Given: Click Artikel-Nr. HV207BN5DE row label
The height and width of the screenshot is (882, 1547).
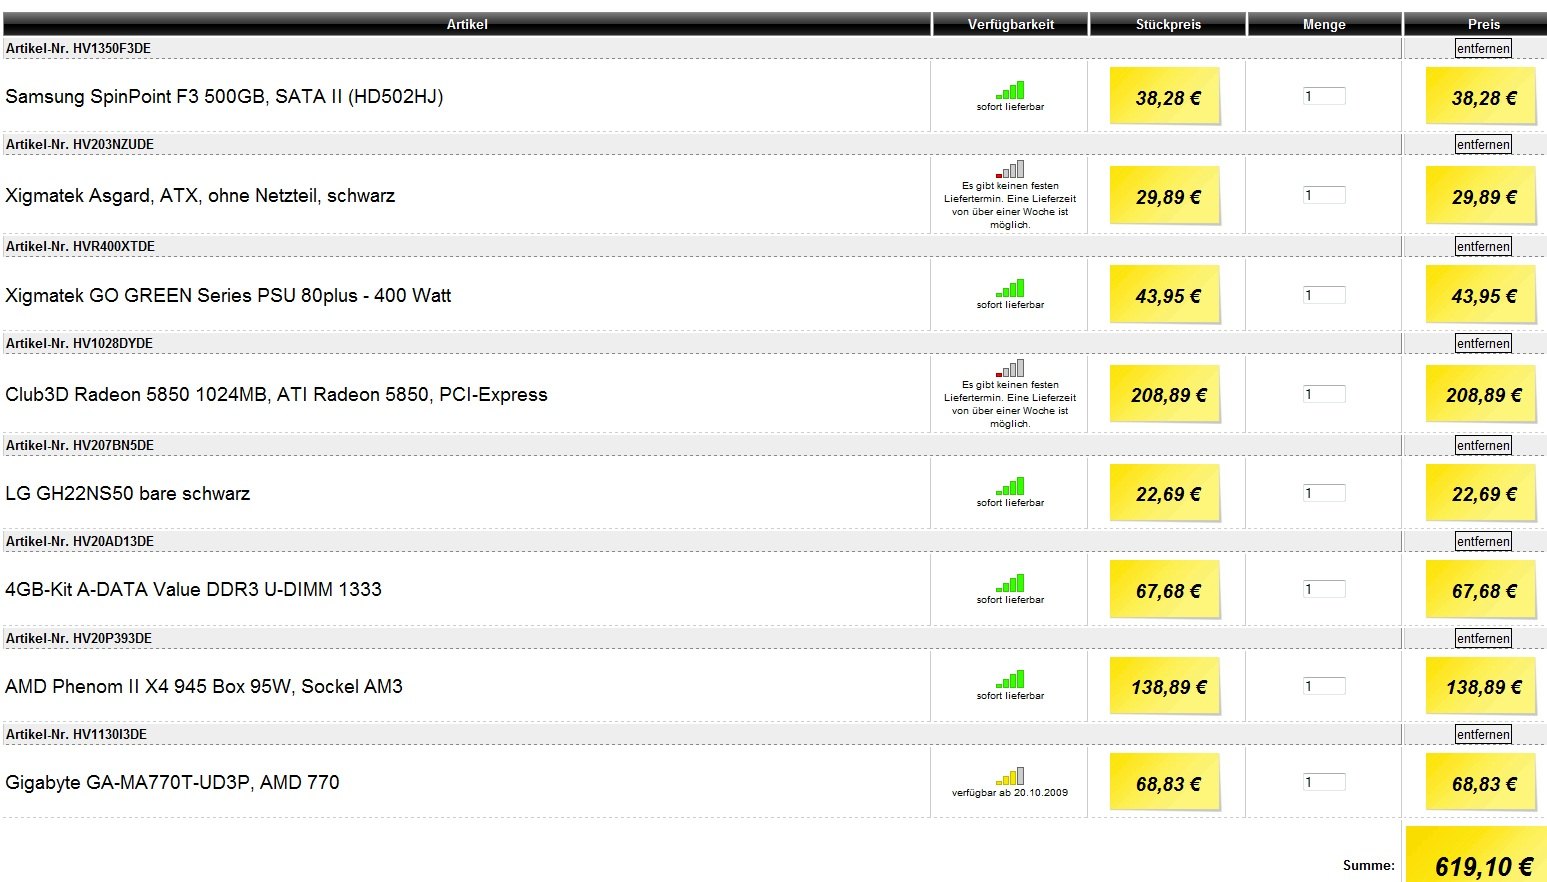Looking at the screenshot, I should coord(80,445).
